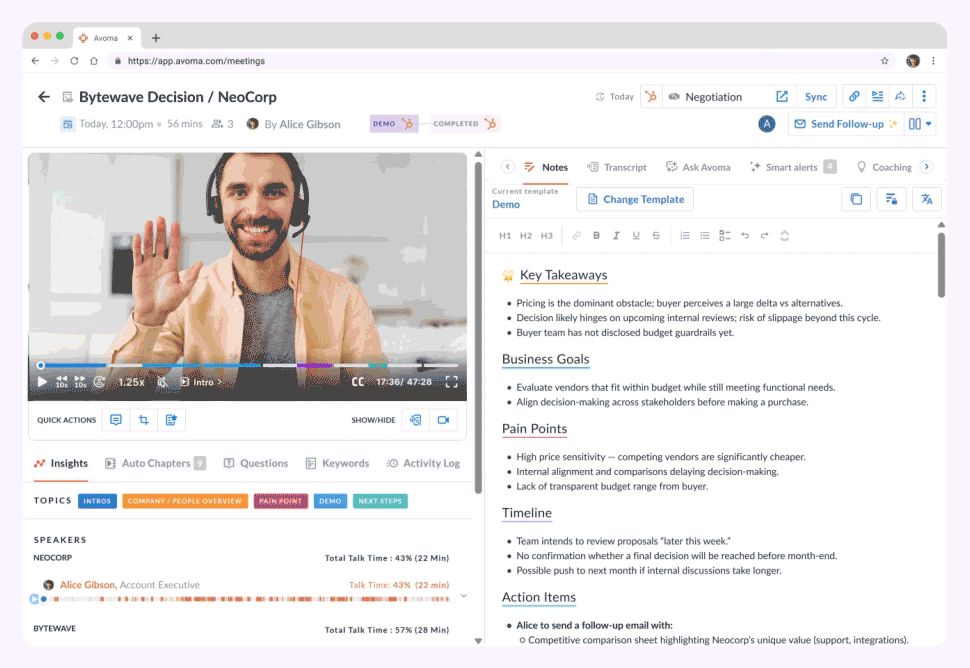Select the NEXT STEPS topic tag
Screen dimensions: 970x668
380,501
